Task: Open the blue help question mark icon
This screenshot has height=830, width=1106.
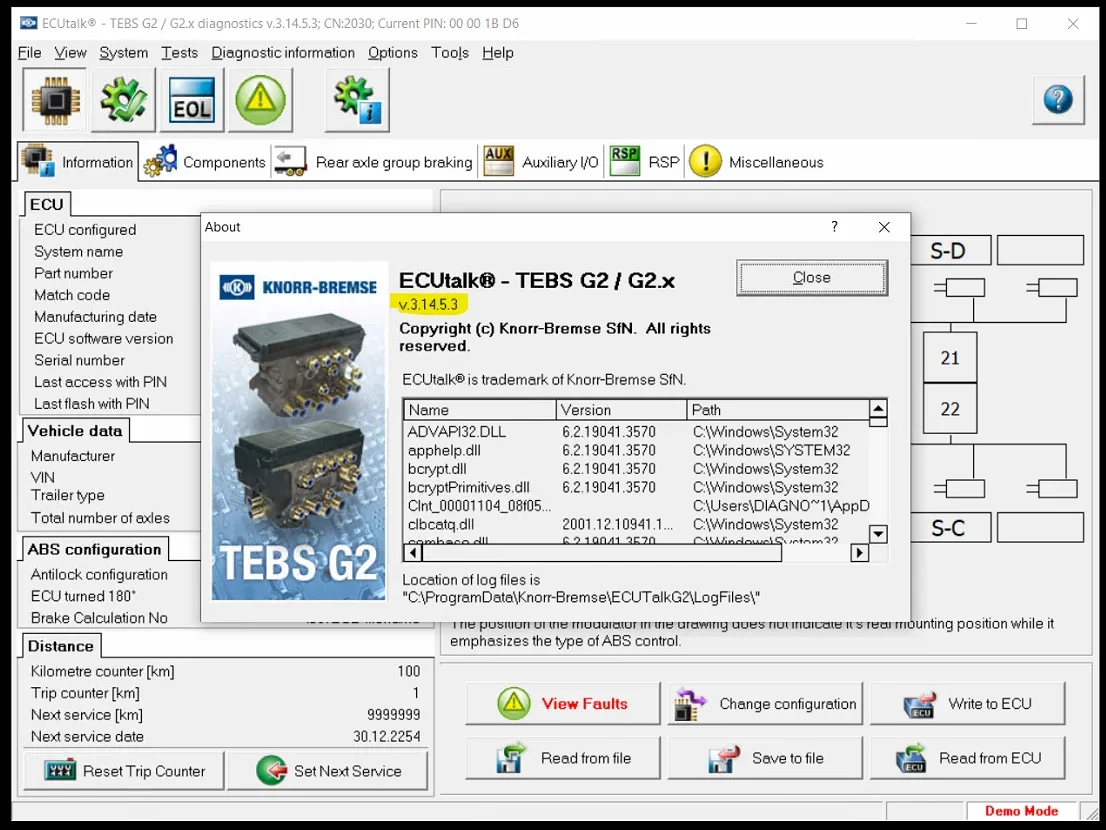Action: click(1058, 99)
